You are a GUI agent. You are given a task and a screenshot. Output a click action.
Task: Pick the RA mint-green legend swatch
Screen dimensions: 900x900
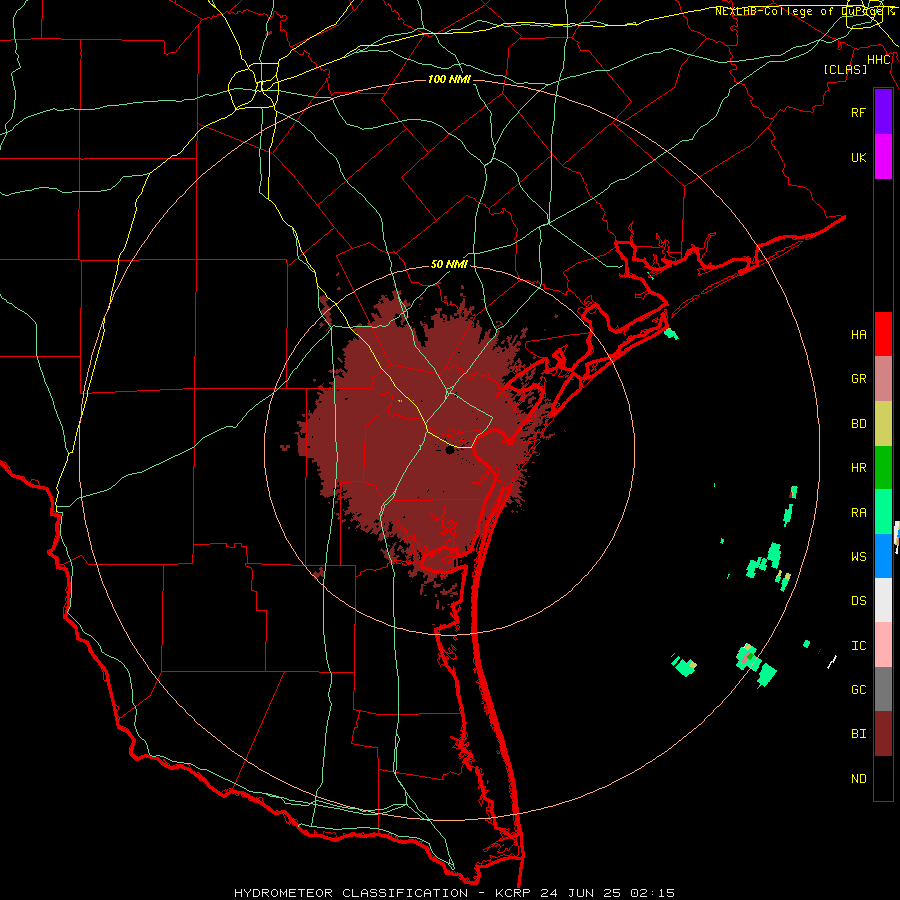[x=883, y=512]
